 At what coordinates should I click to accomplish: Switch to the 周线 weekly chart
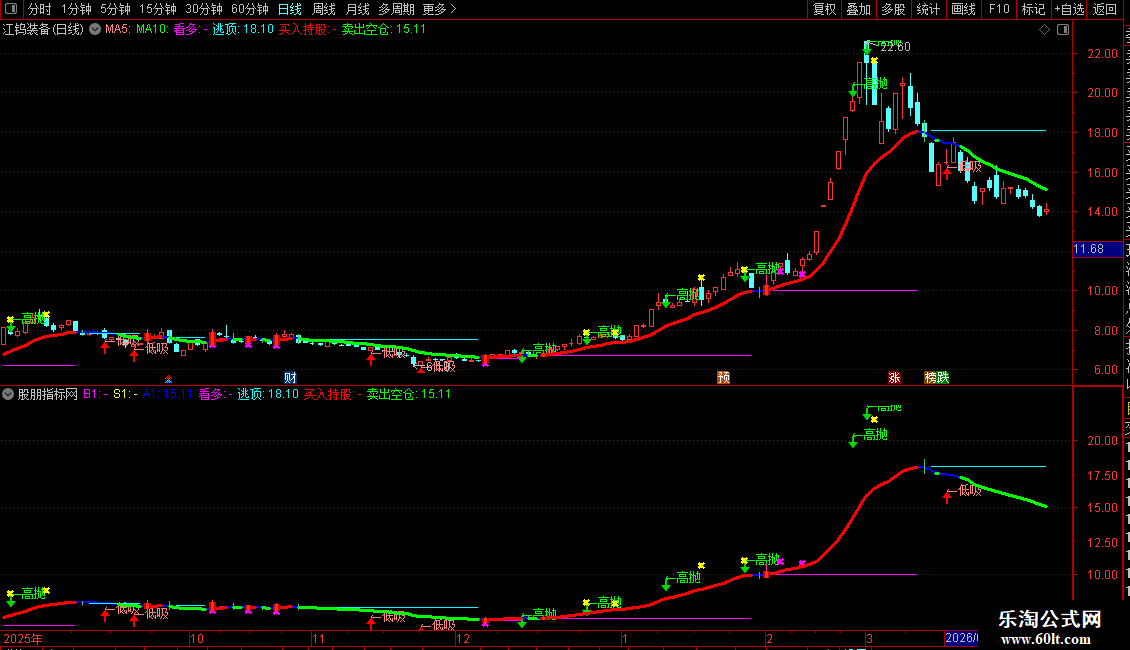coord(324,9)
